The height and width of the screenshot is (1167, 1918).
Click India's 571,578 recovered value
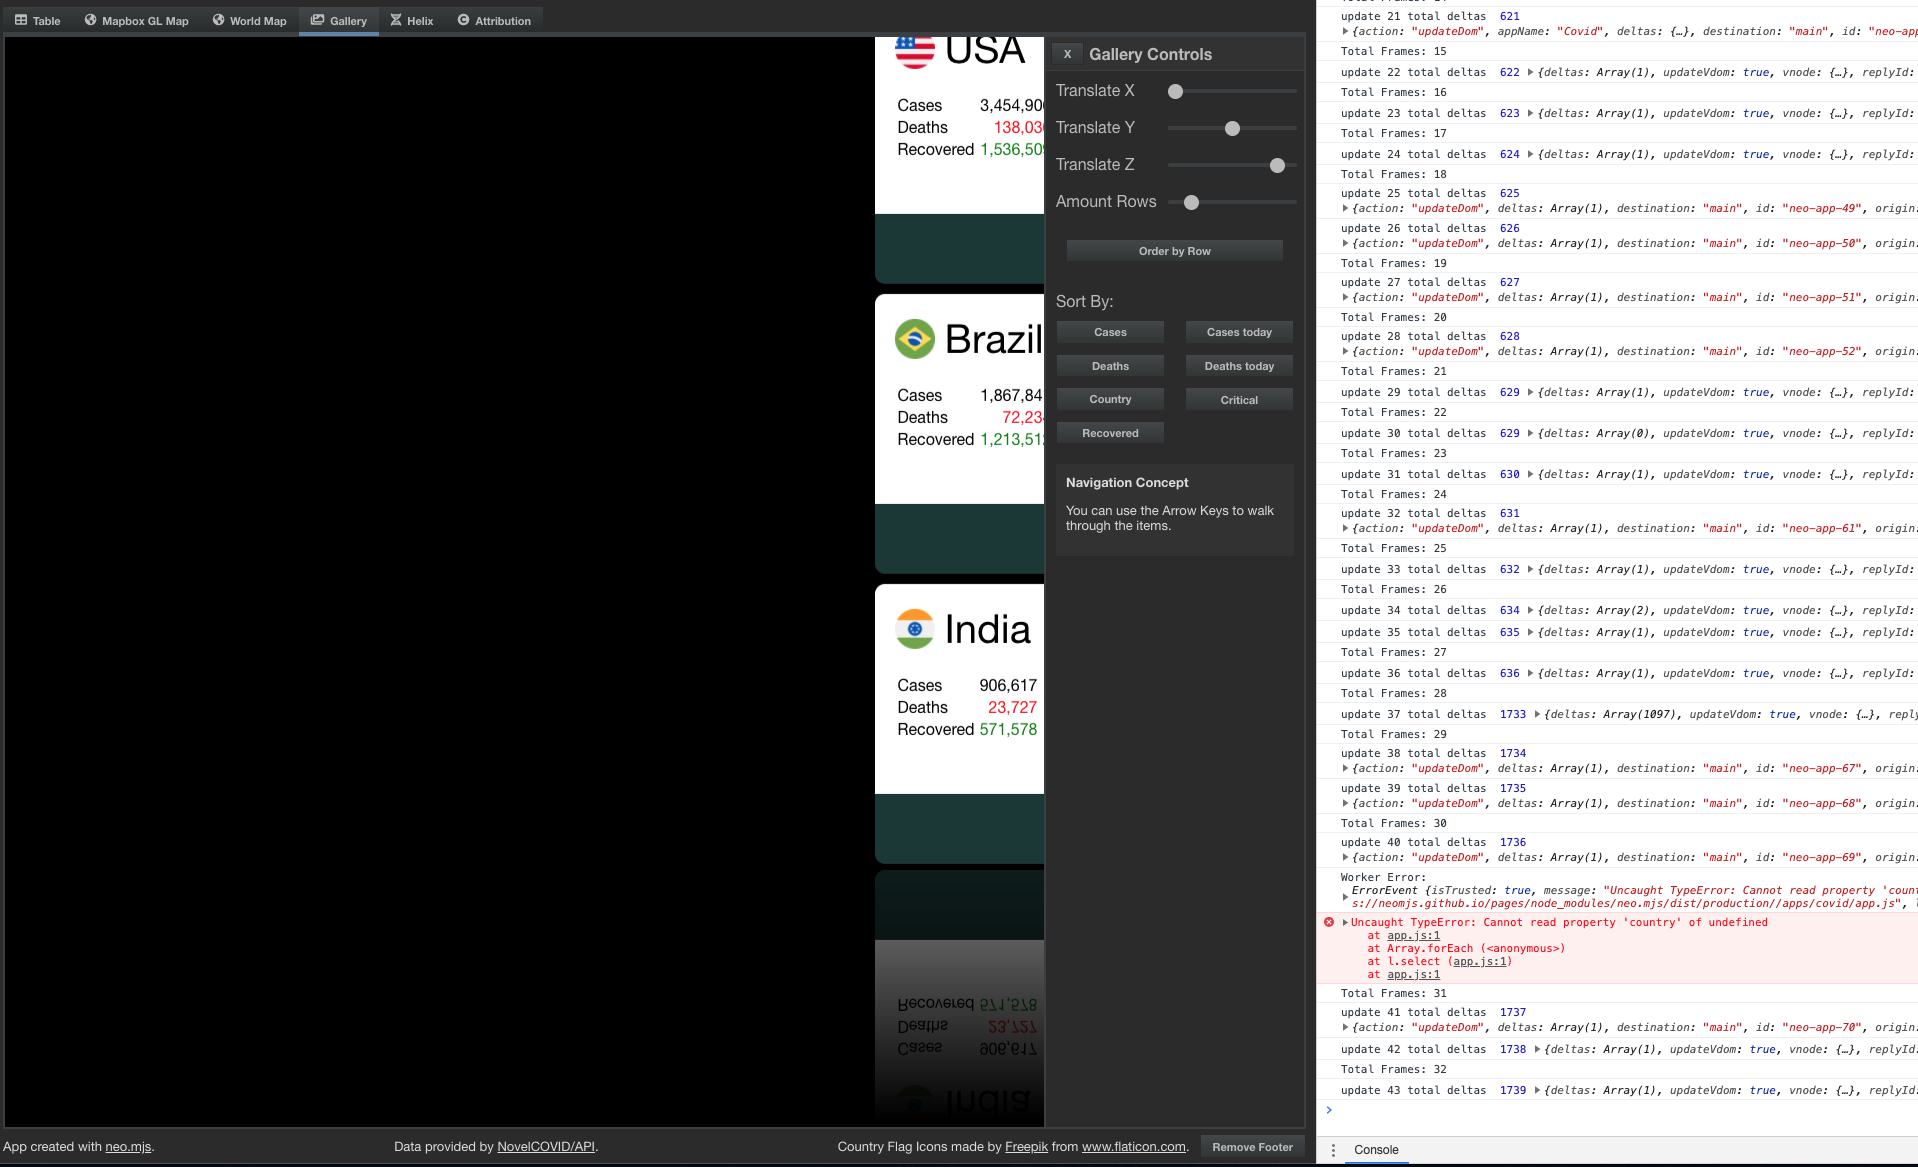click(x=1008, y=729)
